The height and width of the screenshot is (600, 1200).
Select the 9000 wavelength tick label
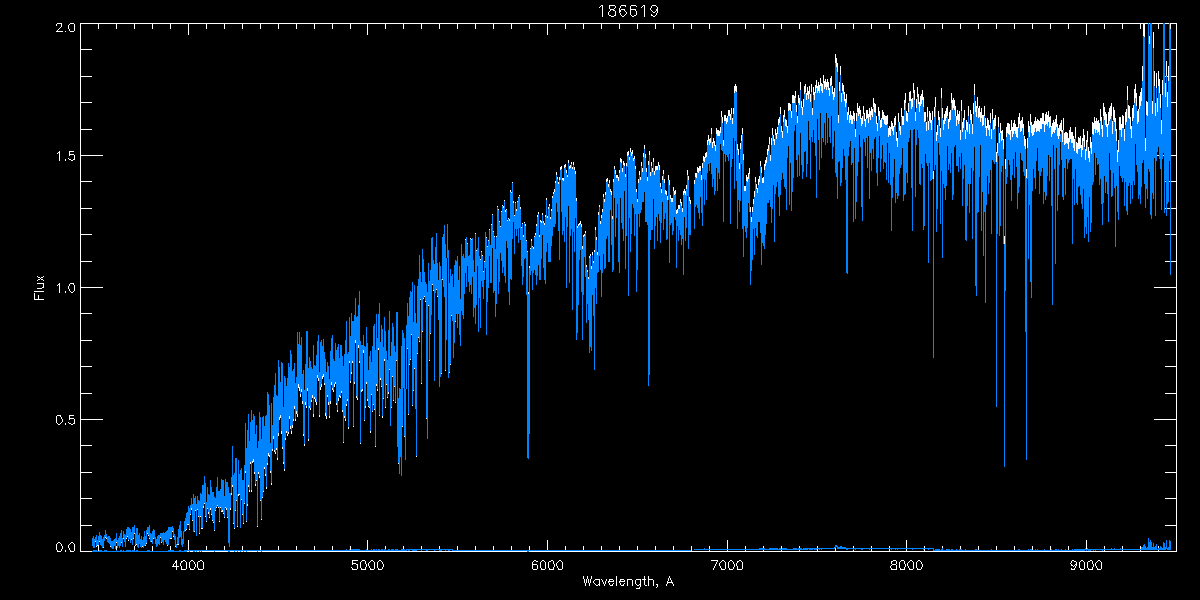point(1086,566)
